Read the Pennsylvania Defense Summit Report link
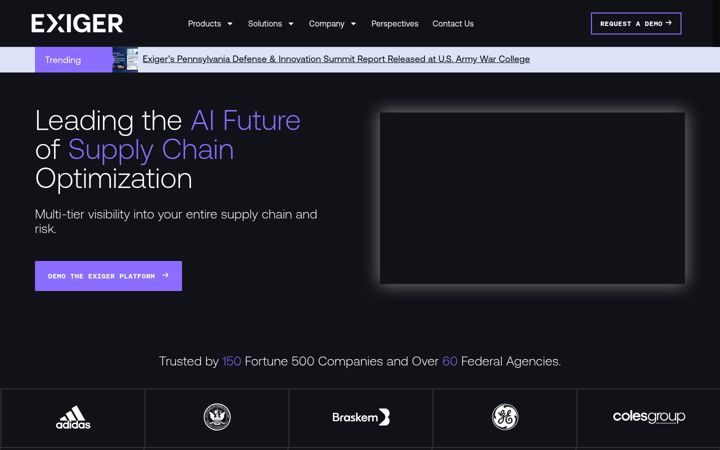The width and height of the screenshot is (720, 450). click(336, 59)
